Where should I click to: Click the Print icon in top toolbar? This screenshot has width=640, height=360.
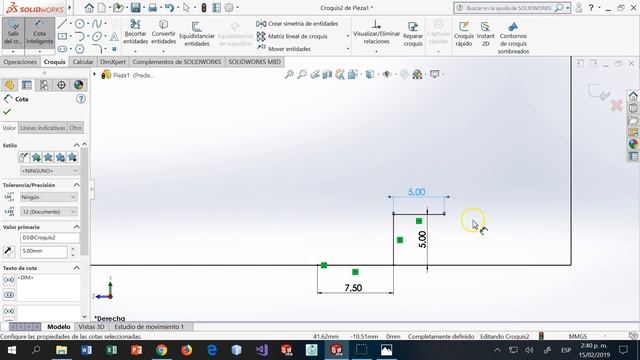point(153,7)
